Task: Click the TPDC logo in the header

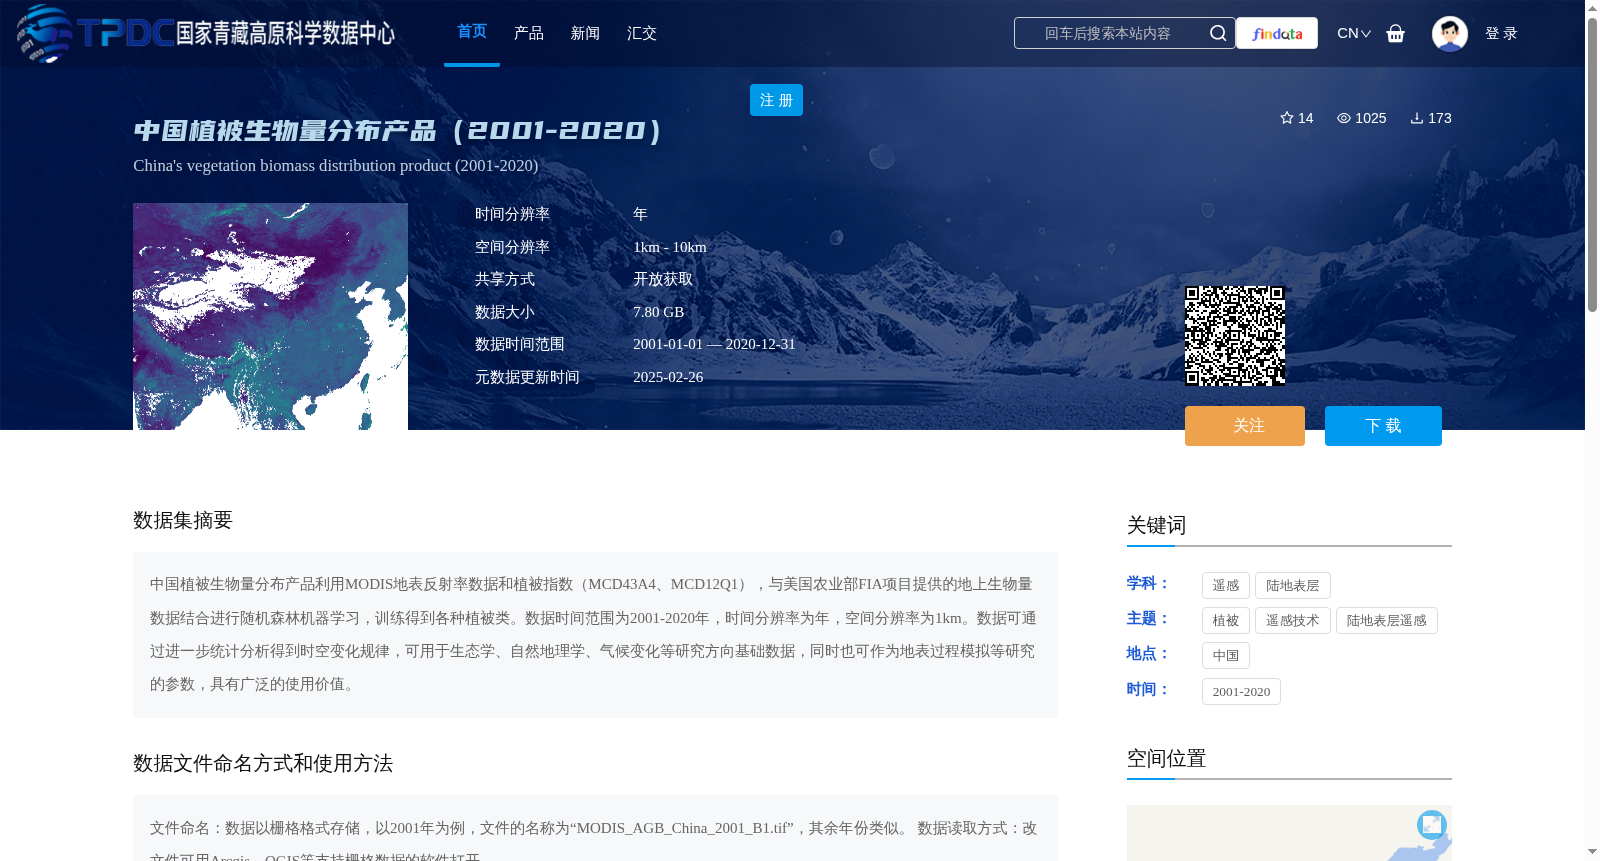Action: [x=205, y=33]
